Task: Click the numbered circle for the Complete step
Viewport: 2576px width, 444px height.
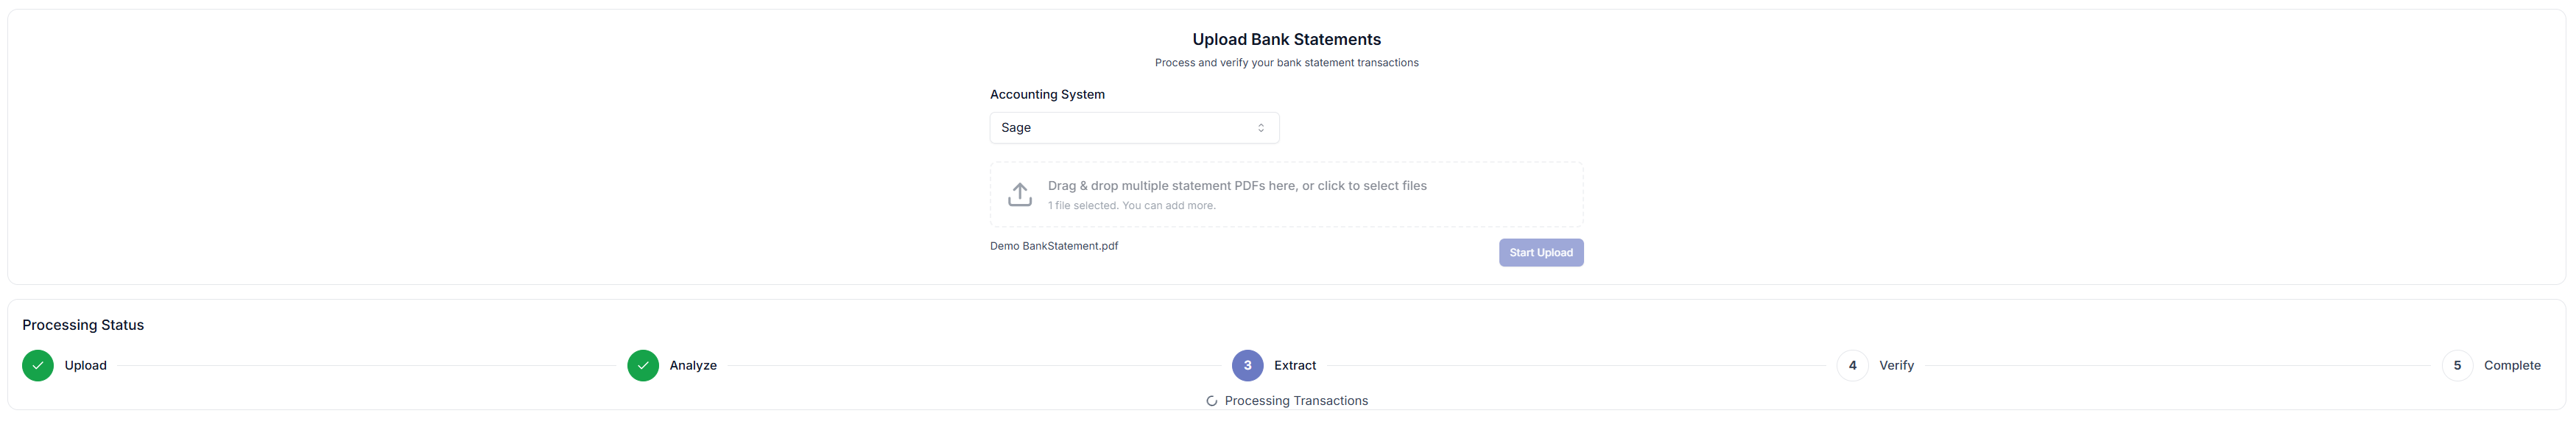Action: (2457, 365)
